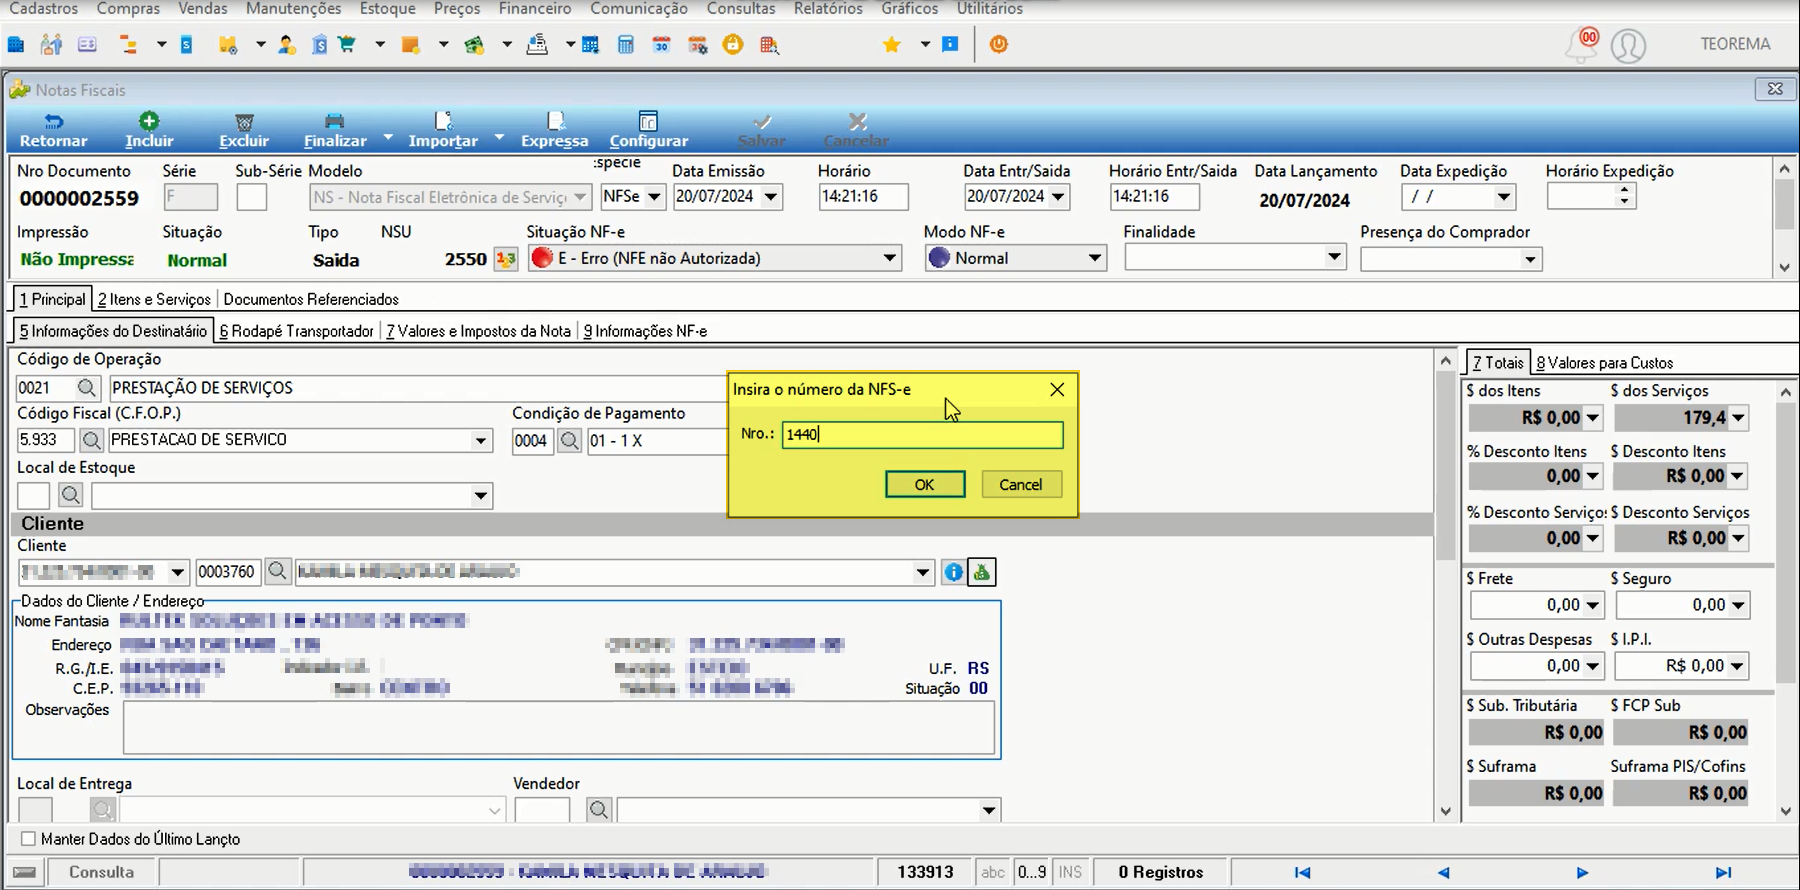
Task: Open the Valores e Impostos da Nota tab
Action: 478,331
